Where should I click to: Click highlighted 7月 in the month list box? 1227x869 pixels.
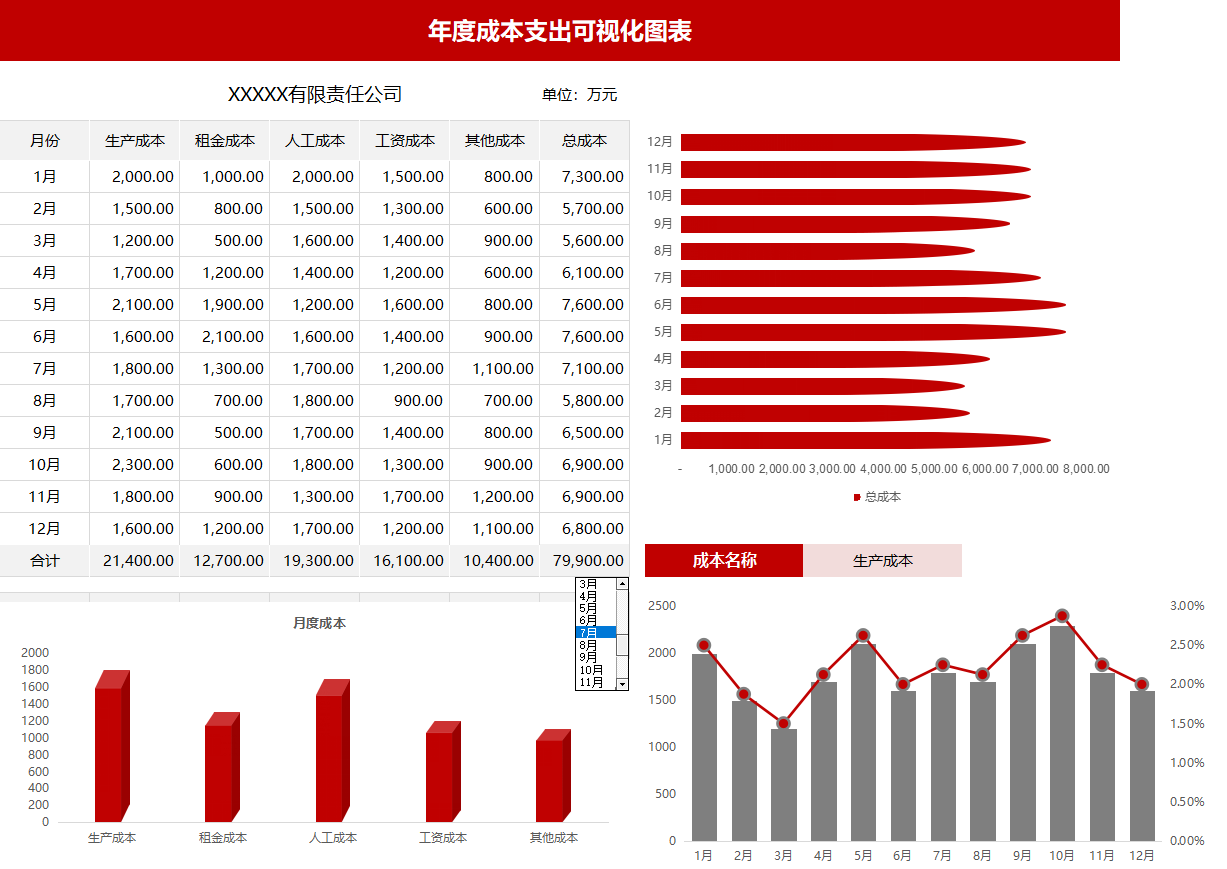(x=595, y=632)
